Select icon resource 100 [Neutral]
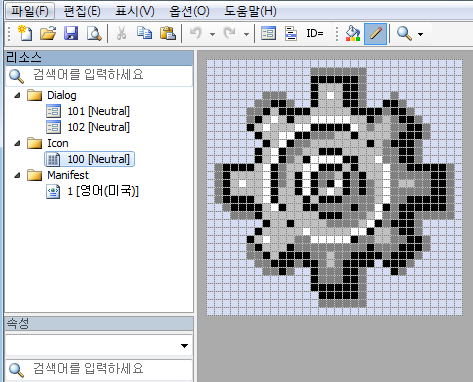This screenshot has height=382, width=473. click(x=89, y=159)
